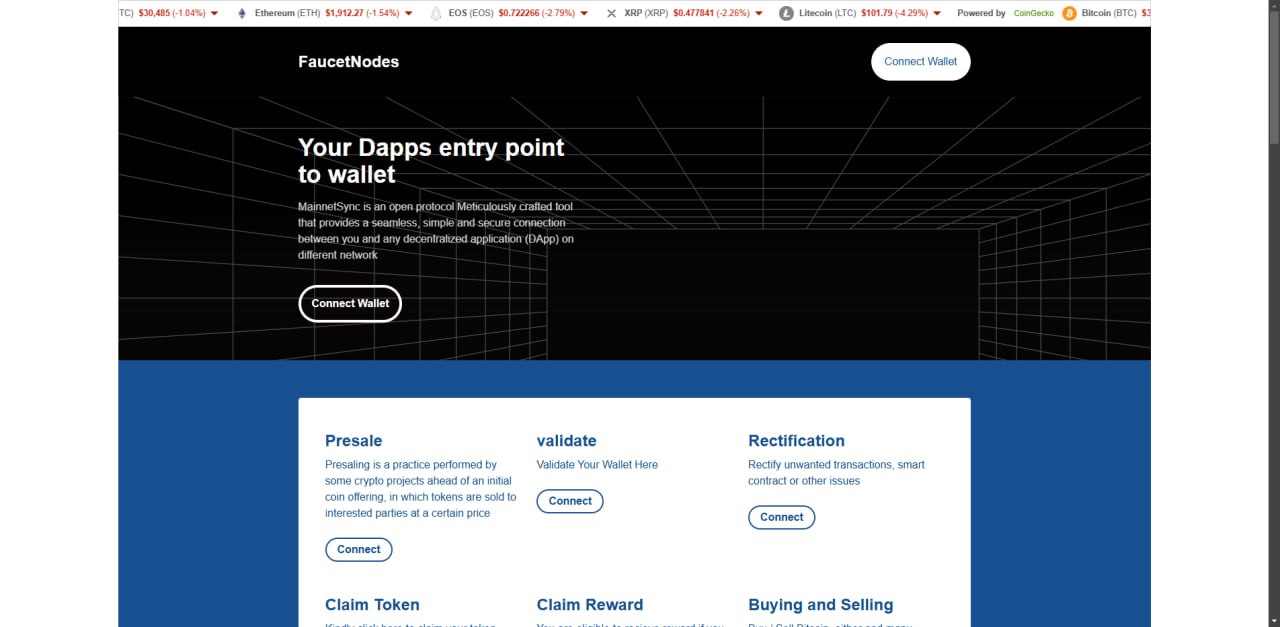The image size is (1280, 627).
Task: Click the XRP cross logo icon
Action: [x=611, y=13]
